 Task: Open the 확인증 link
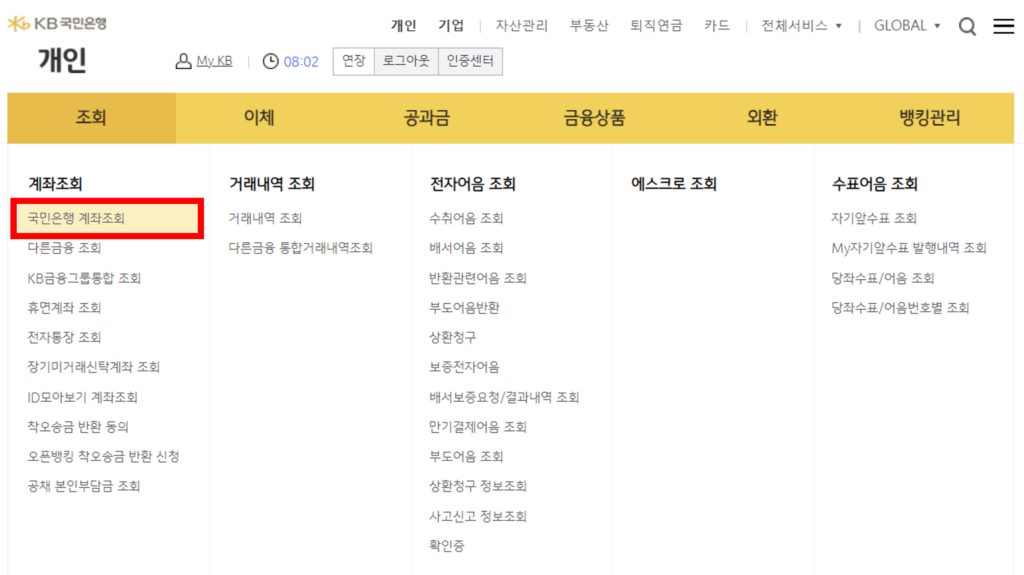click(x=447, y=546)
